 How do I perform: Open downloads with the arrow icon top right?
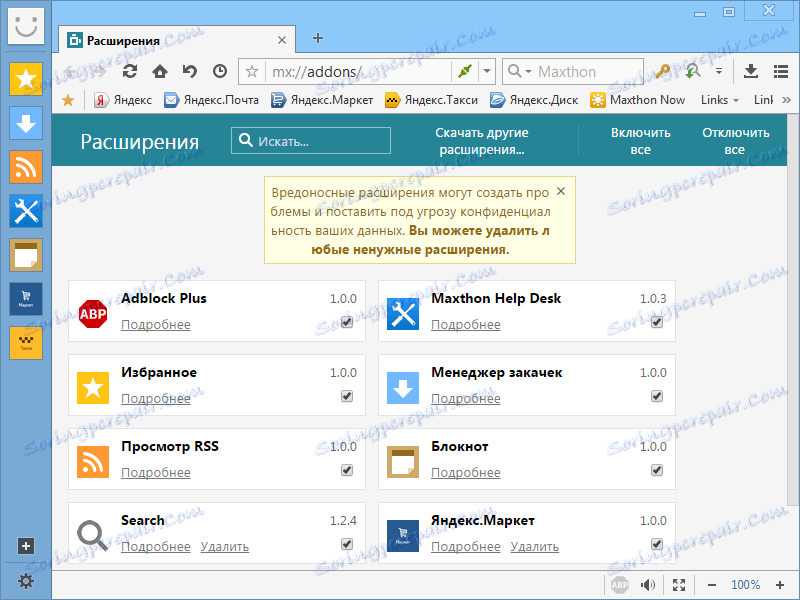click(750, 72)
